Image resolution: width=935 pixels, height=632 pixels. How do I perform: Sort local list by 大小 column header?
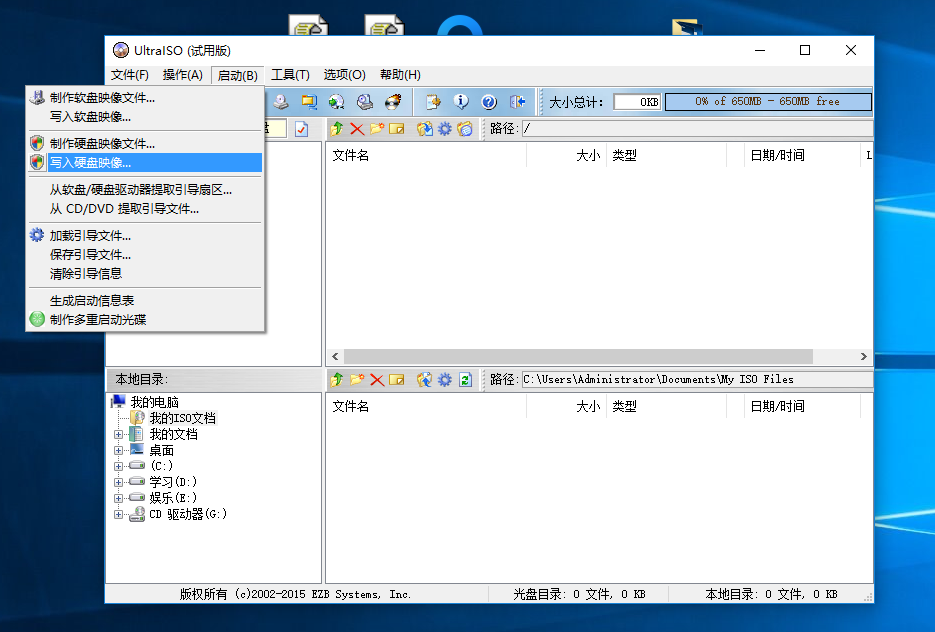(x=566, y=407)
